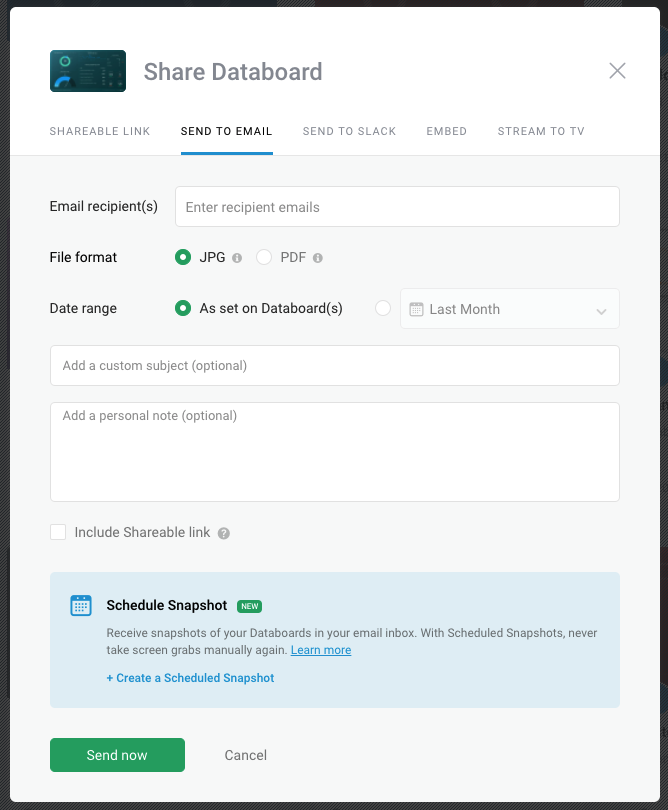Image resolution: width=668 pixels, height=810 pixels.
Task: Select the PDF file format option
Action: [264, 257]
